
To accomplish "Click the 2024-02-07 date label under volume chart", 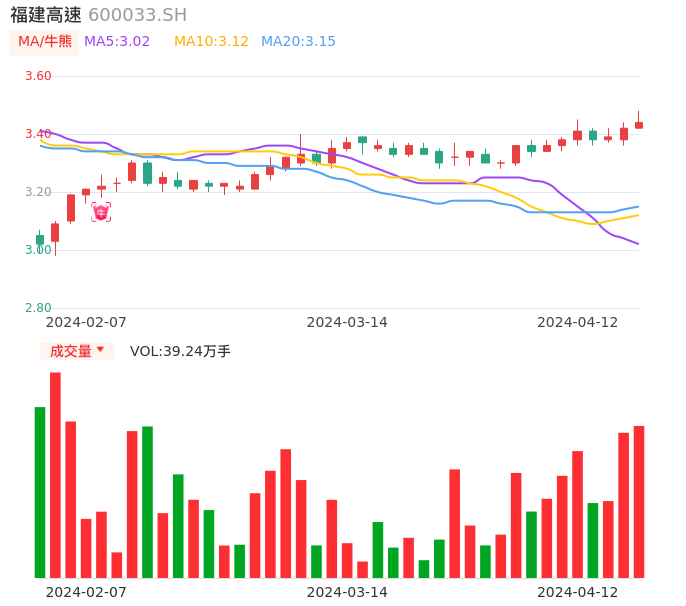I will pyautogui.click(x=86, y=592).
